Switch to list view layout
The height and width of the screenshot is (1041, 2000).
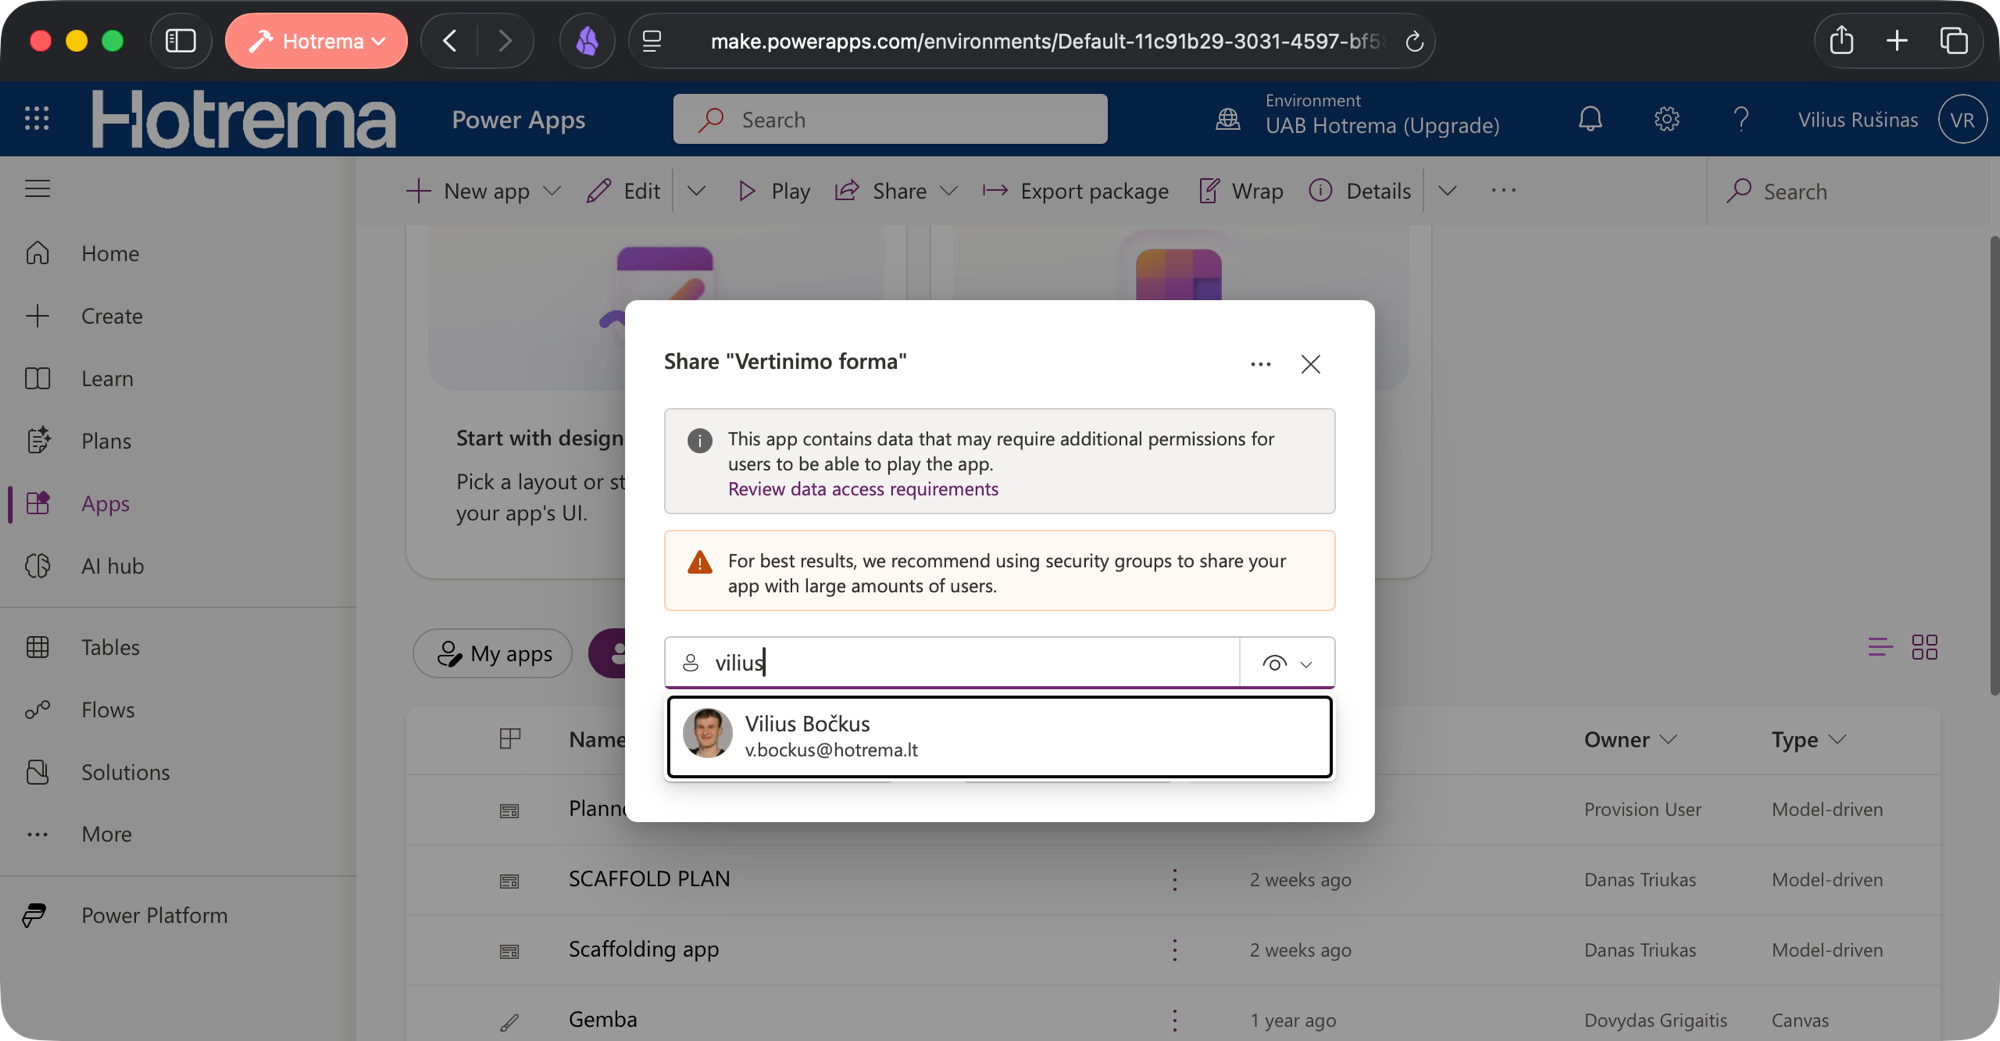(1880, 647)
